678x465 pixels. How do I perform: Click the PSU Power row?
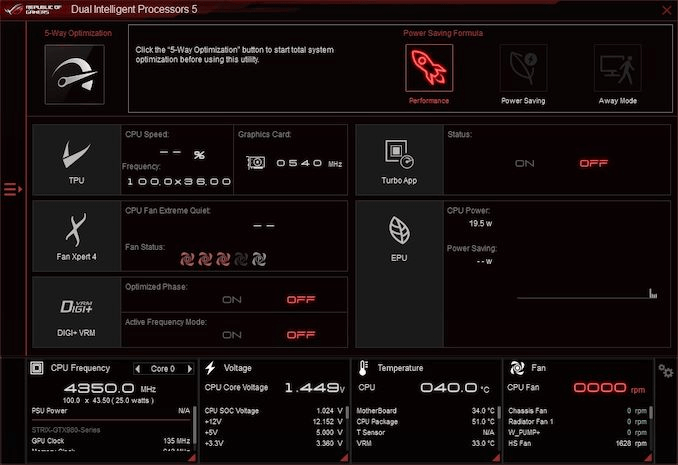coord(111,411)
